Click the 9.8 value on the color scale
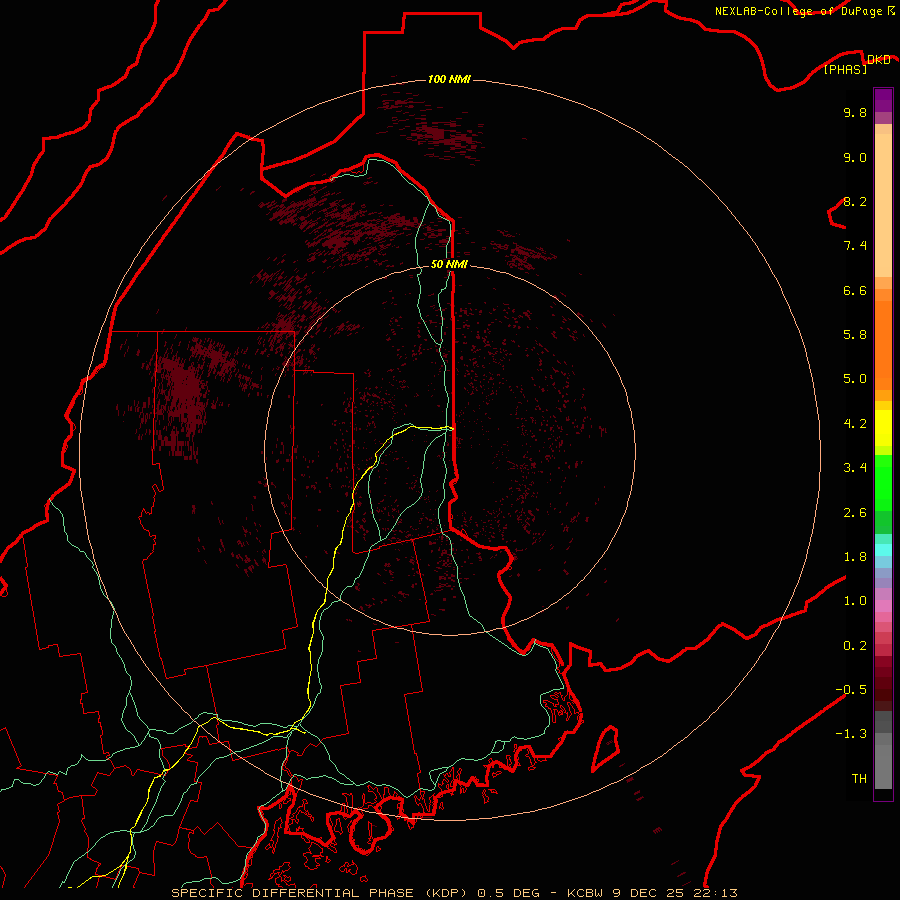 click(x=855, y=112)
